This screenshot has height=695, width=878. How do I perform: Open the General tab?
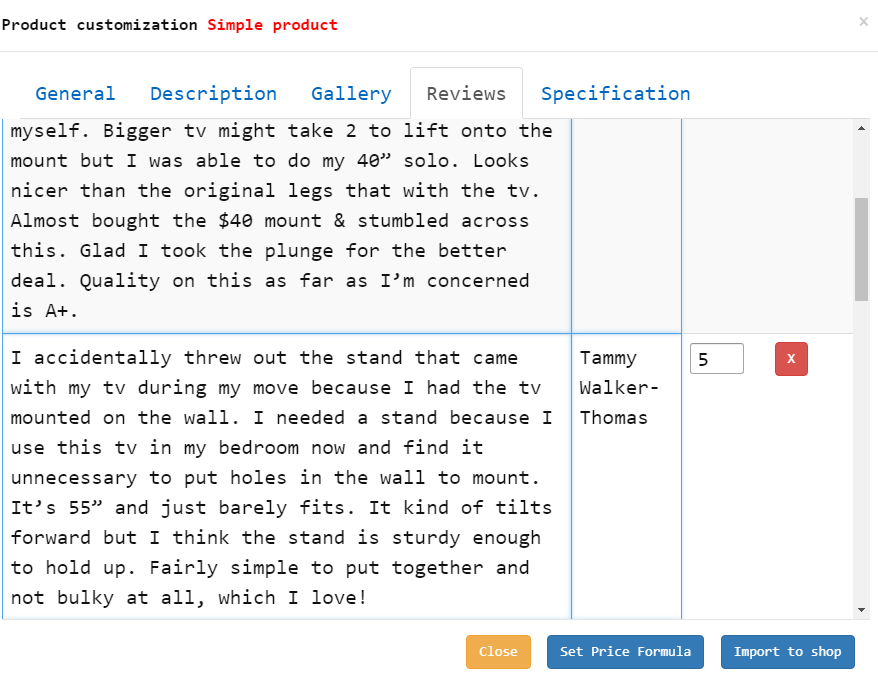(x=75, y=94)
